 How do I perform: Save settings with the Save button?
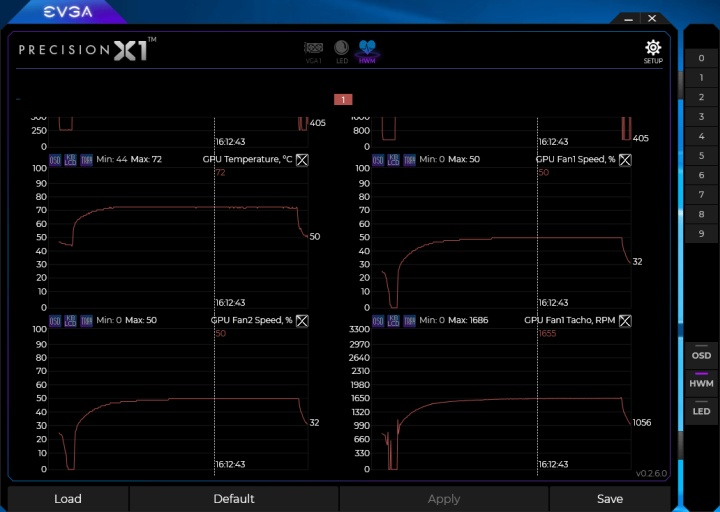610,499
